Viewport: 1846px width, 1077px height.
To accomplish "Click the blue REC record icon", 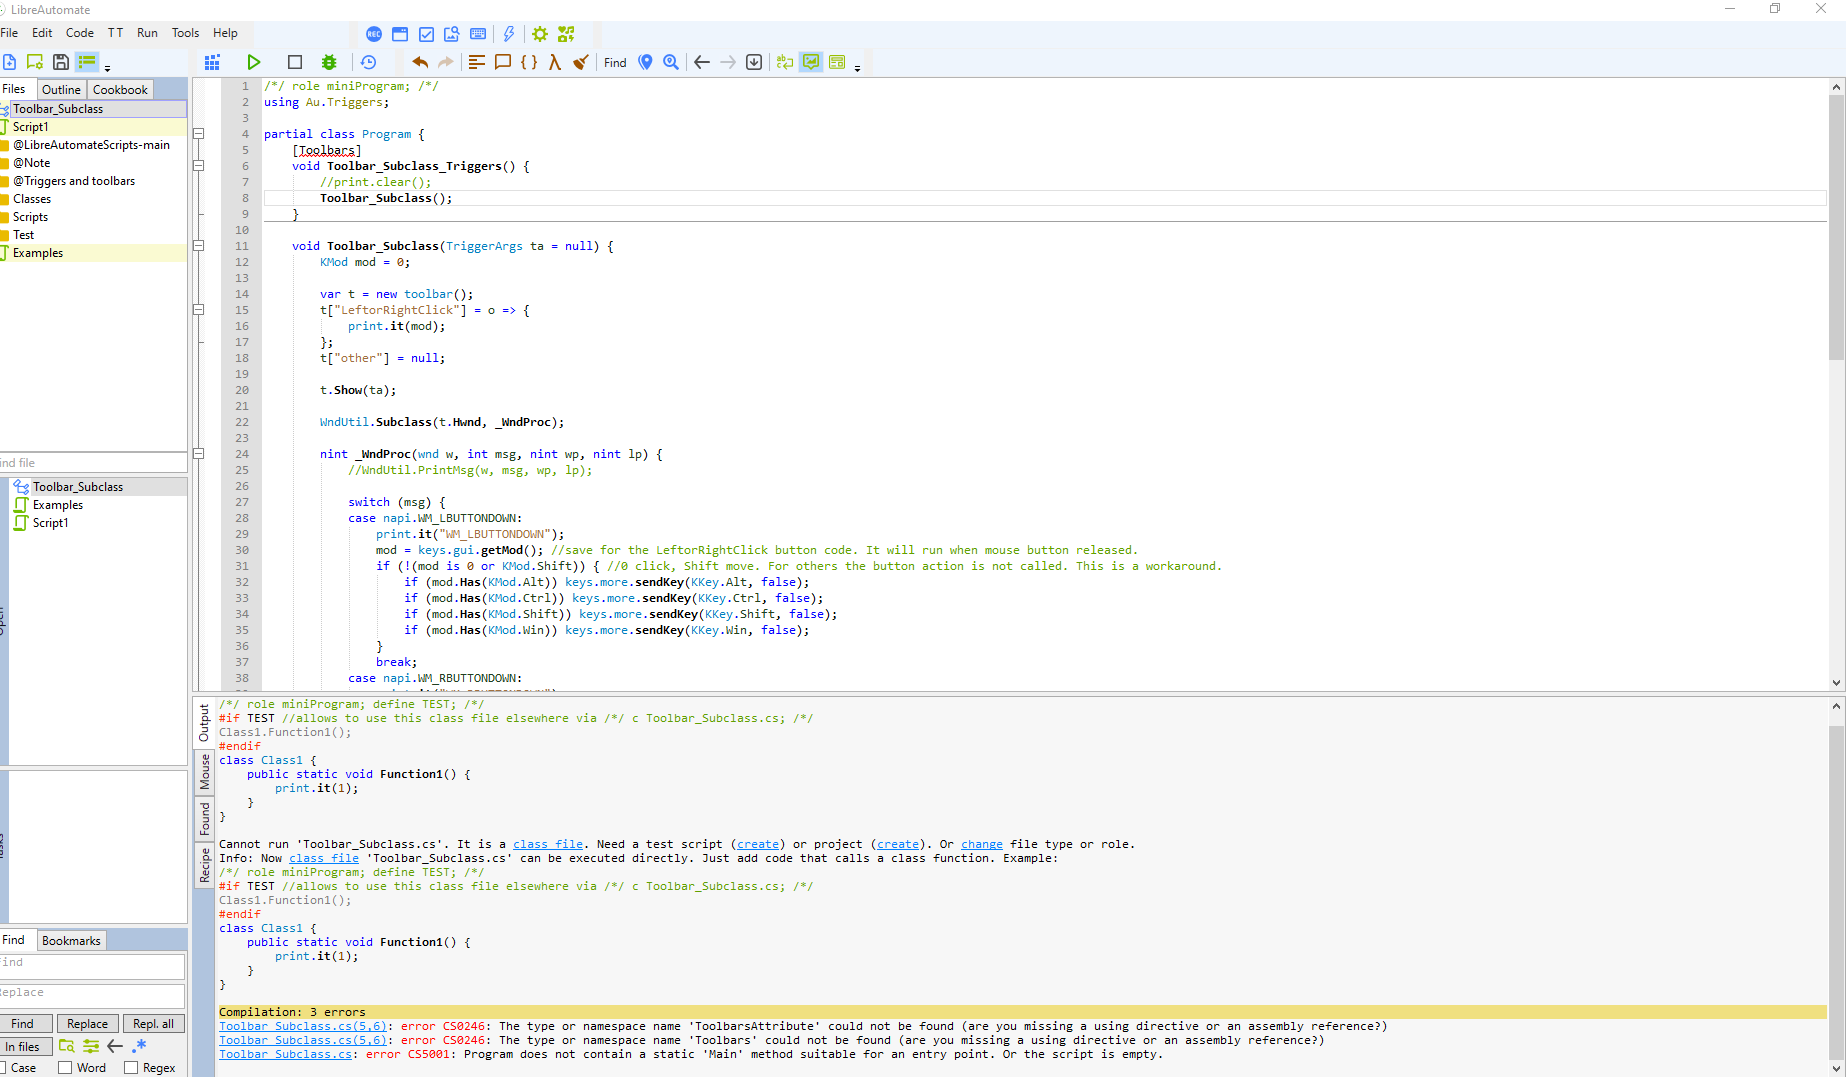I will [374, 34].
